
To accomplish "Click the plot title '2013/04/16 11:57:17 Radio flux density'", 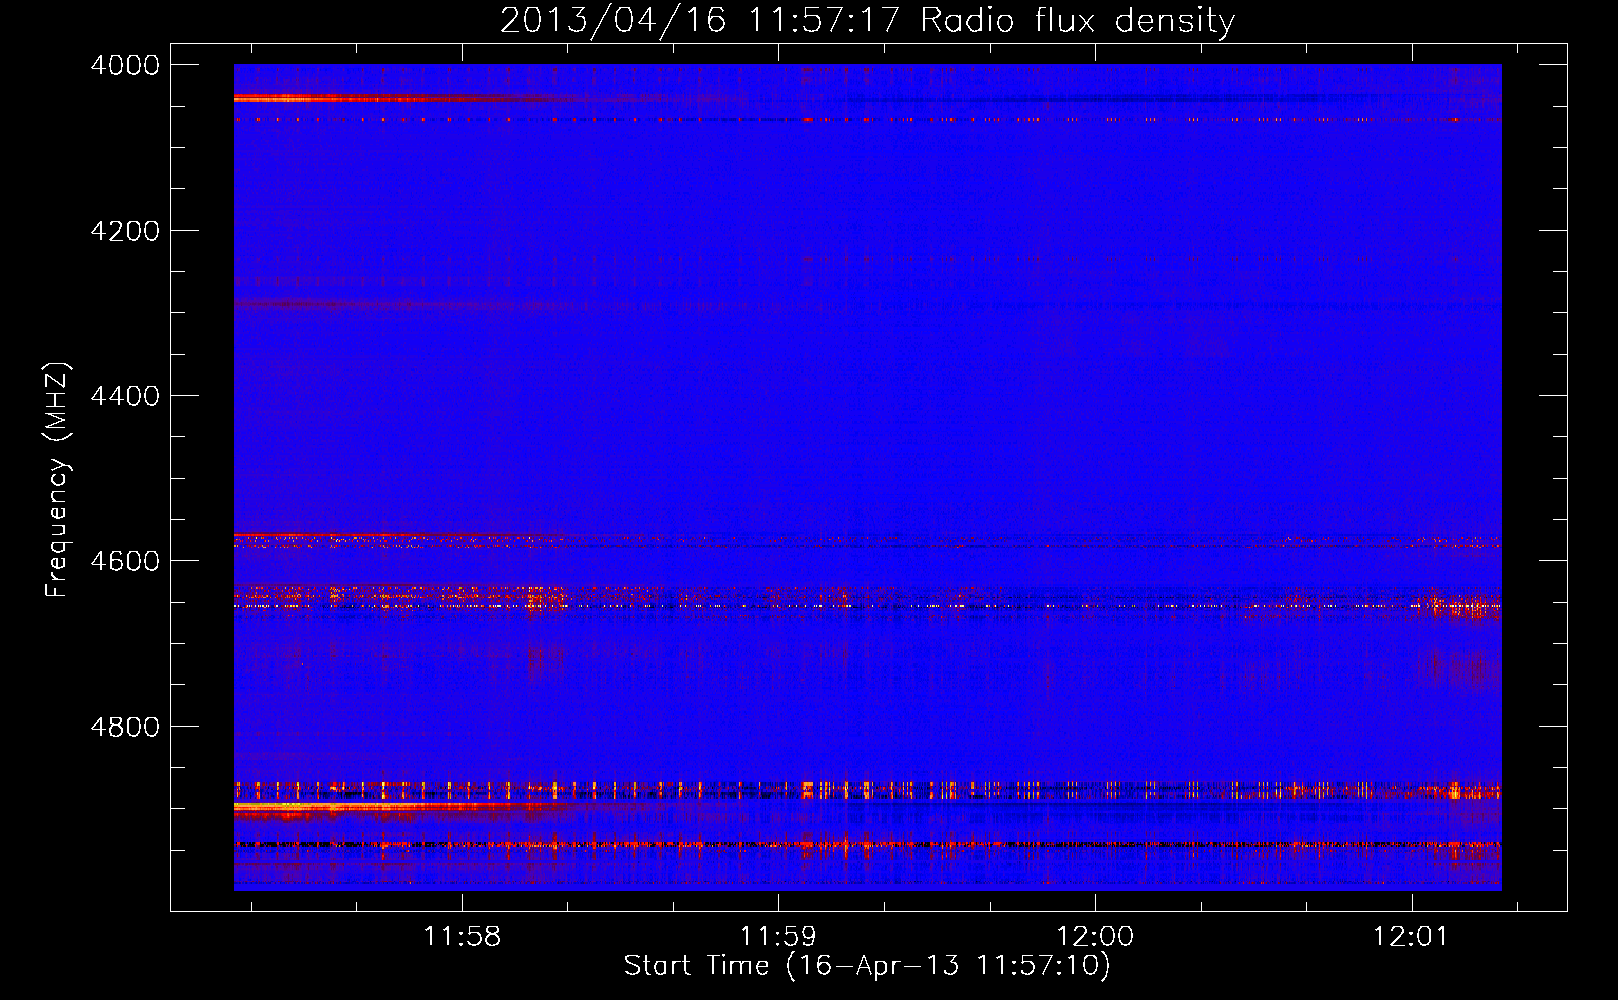I will coord(867,21).
